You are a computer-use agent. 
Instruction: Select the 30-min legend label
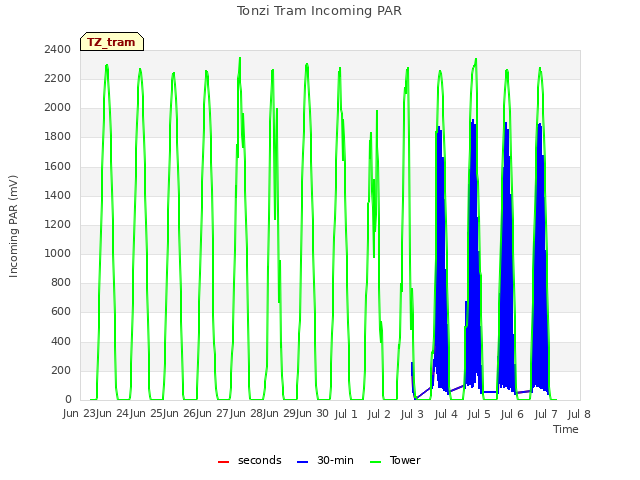[335, 460]
